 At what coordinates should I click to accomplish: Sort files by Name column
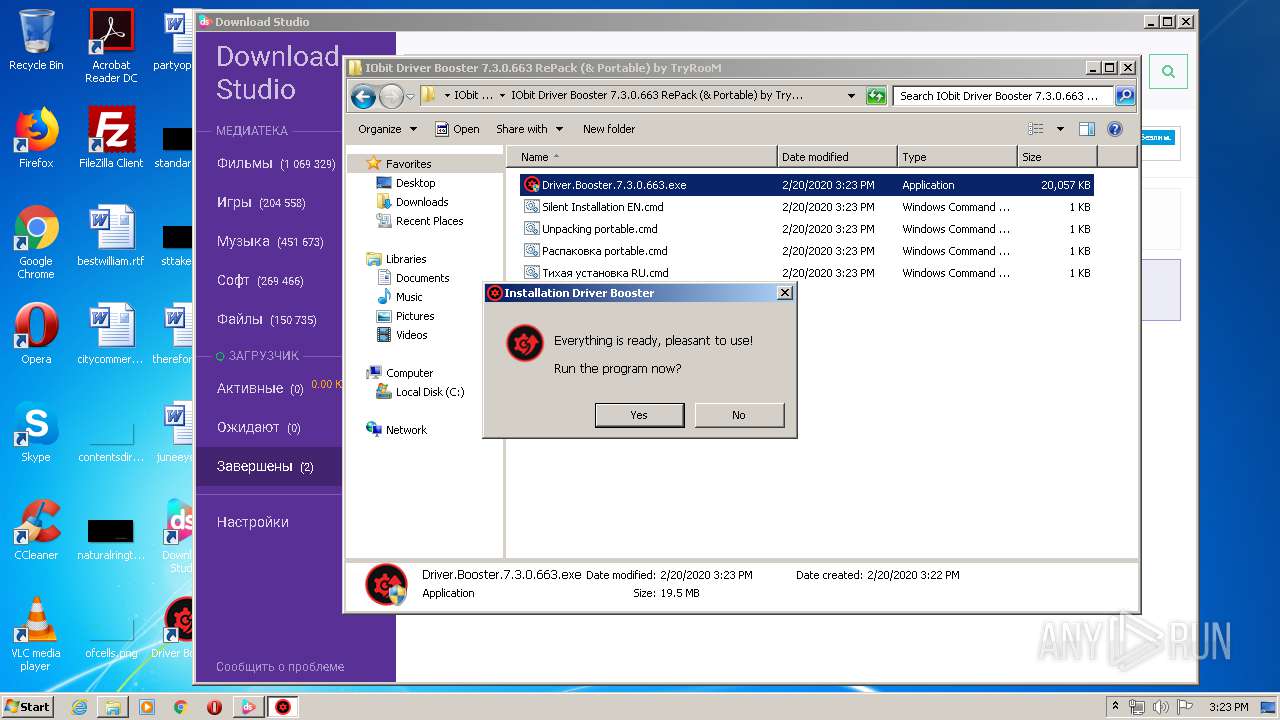point(641,157)
